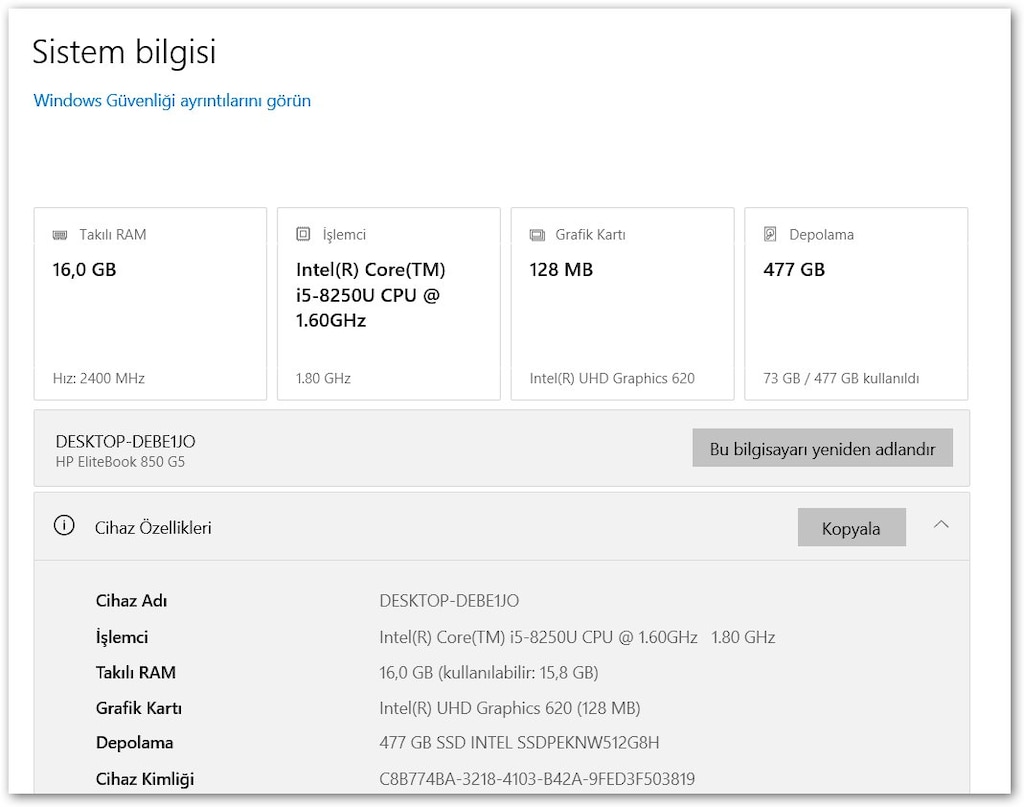The image size is (1024, 807).
Task: Click the Cihaz Adı DESKTOP-DEBE1JO value
Action: (x=449, y=601)
